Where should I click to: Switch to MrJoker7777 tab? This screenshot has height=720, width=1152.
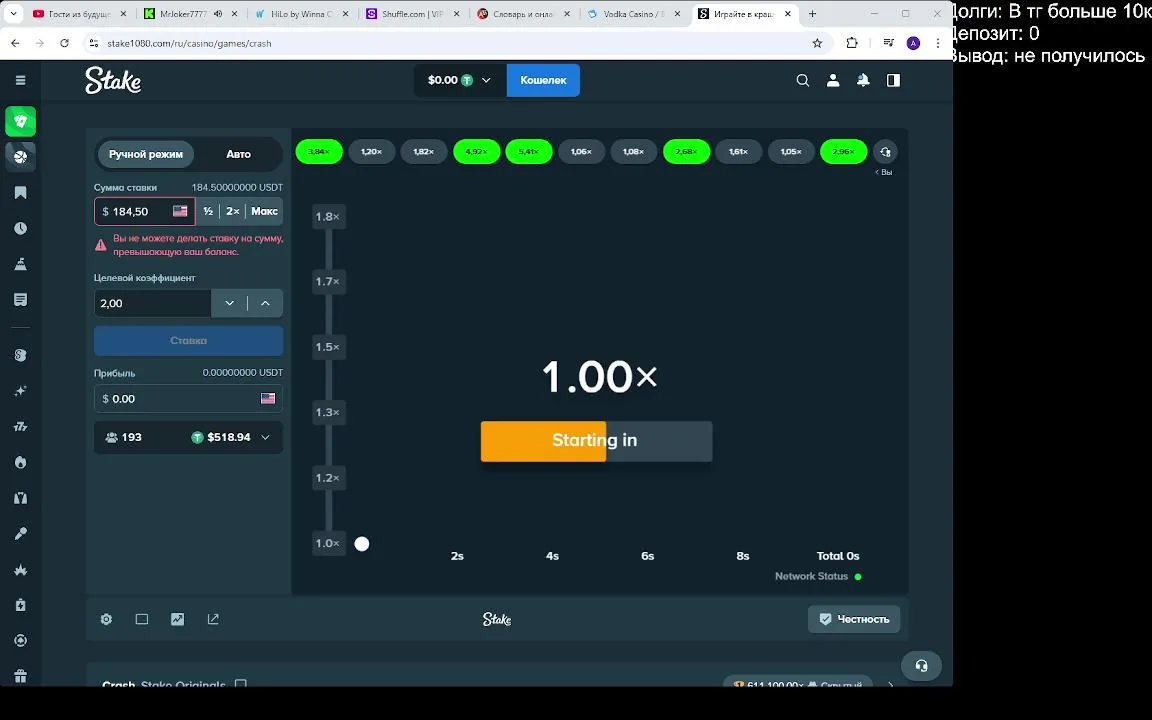(x=190, y=14)
